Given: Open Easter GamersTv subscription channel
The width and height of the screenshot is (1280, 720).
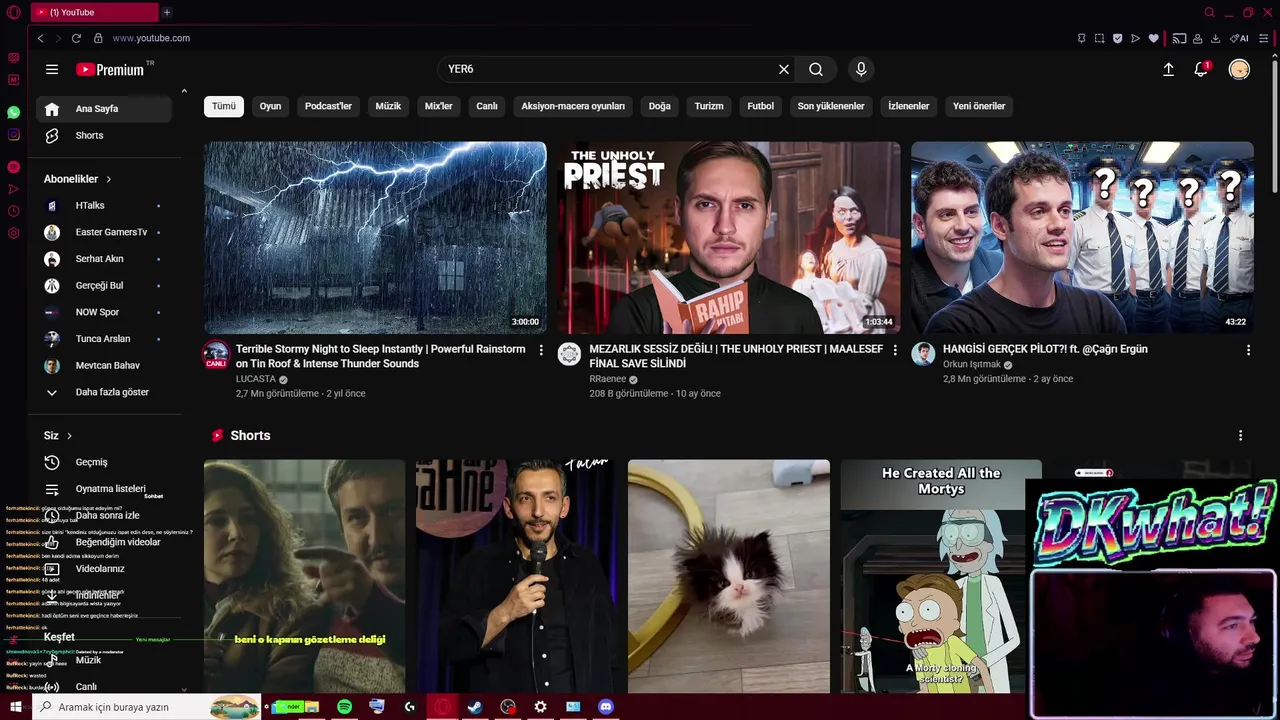Looking at the screenshot, I should [x=104, y=232].
